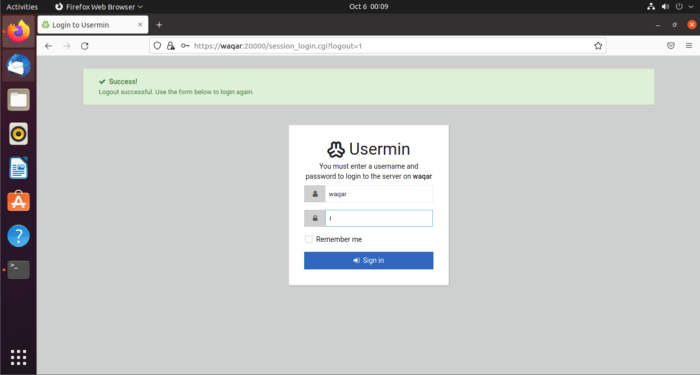Expand the Firefox Web Browser app menu
The image size is (700, 375).
click(99, 7)
